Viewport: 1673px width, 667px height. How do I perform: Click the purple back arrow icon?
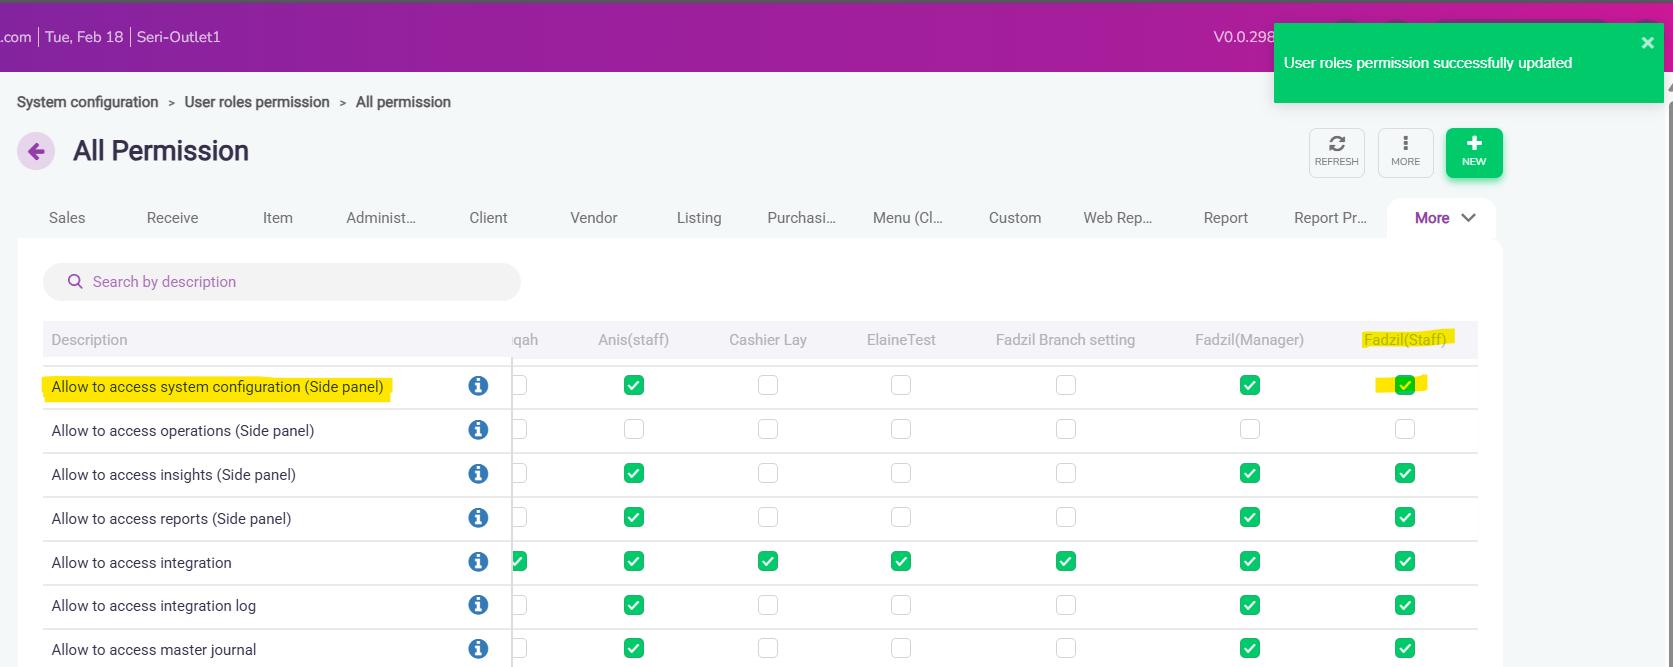(x=36, y=151)
